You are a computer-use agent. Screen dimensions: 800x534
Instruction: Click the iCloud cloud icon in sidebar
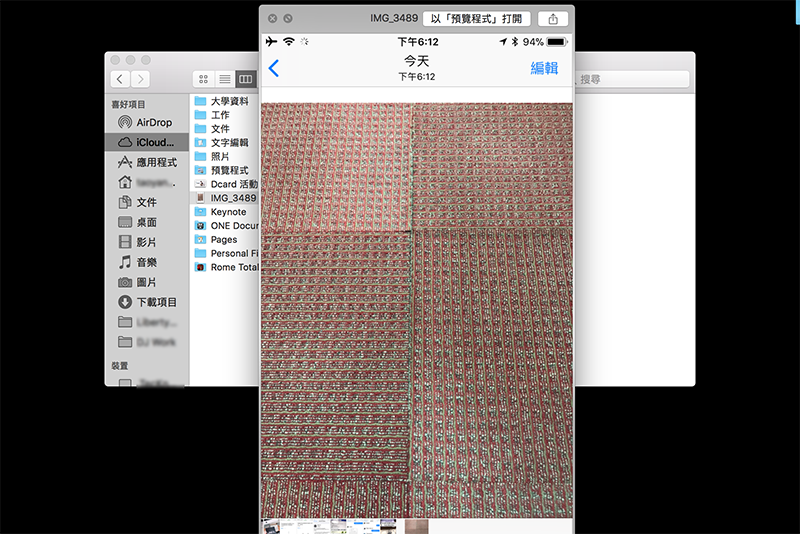(x=125, y=142)
